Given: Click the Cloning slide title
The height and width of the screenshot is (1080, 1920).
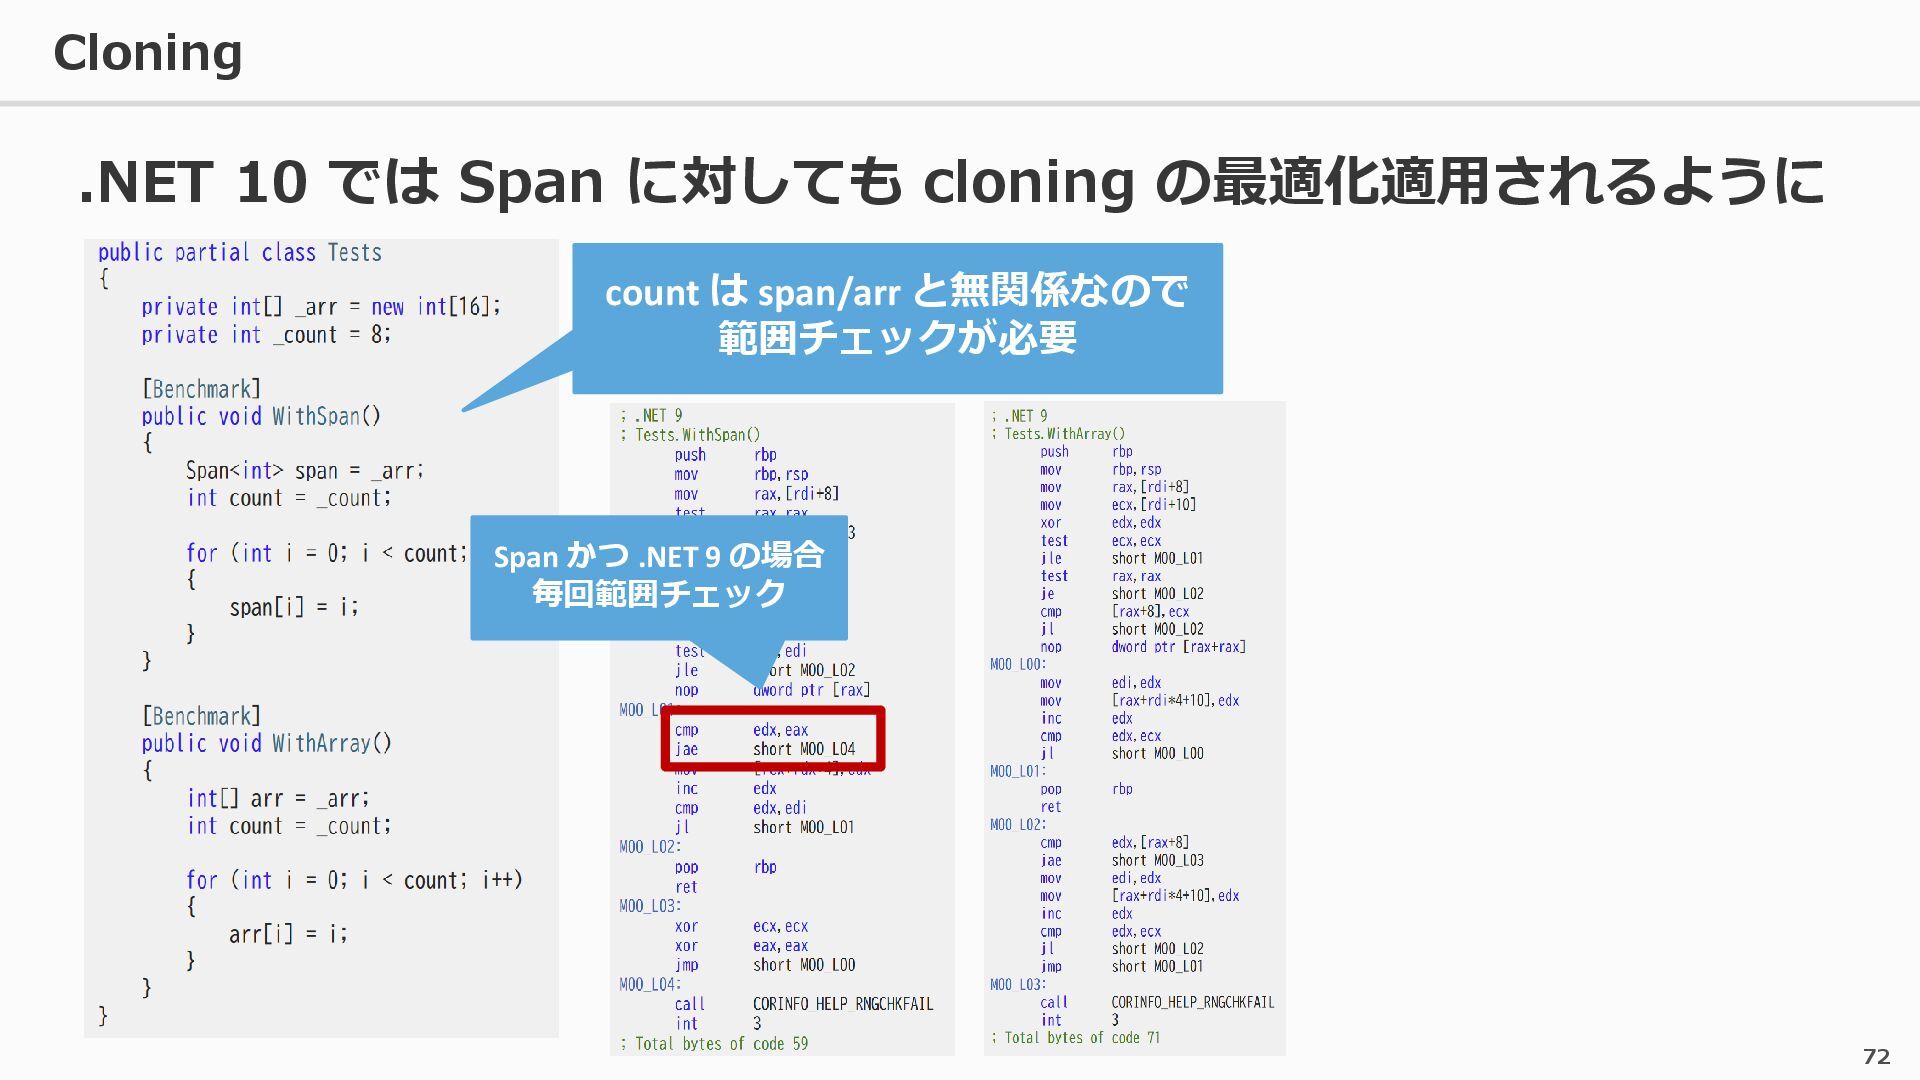Looking at the screenshot, I should pyautogui.click(x=147, y=52).
